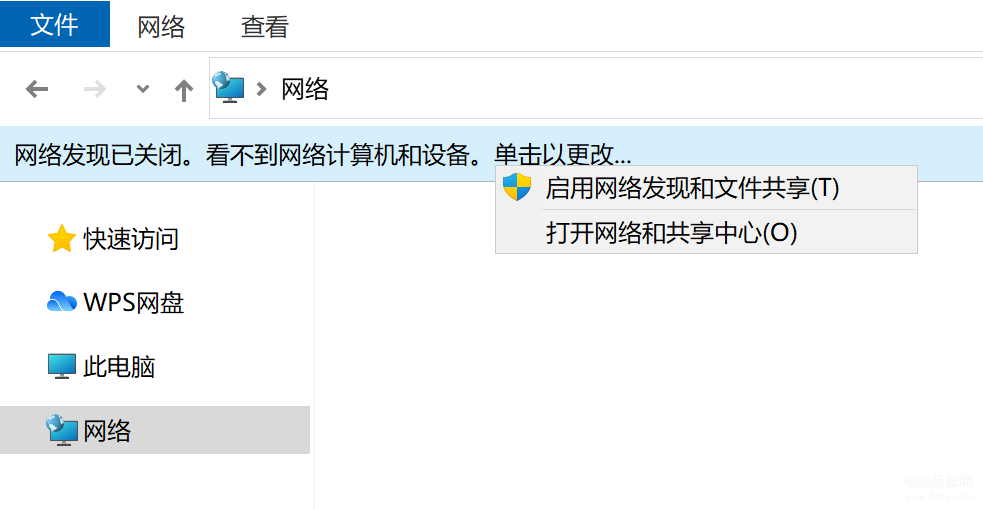Click the 网络 breadcrumb in address bar
The width and height of the screenshot is (983, 510).
tap(305, 89)
